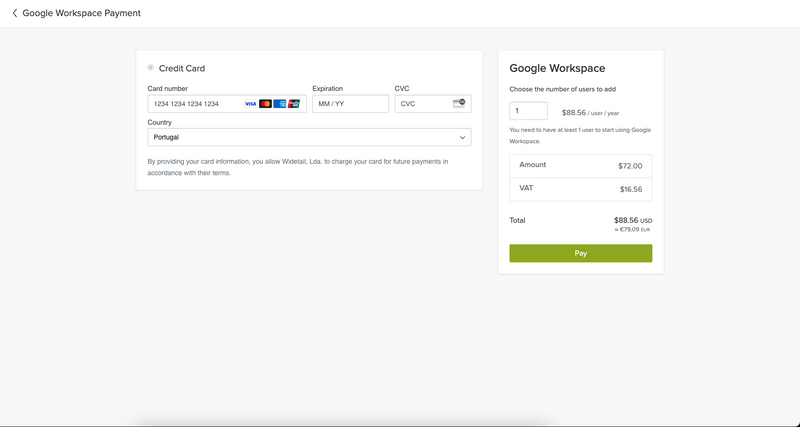
Task: Click the CVC card hint icon
Action: tap(459, 103)
